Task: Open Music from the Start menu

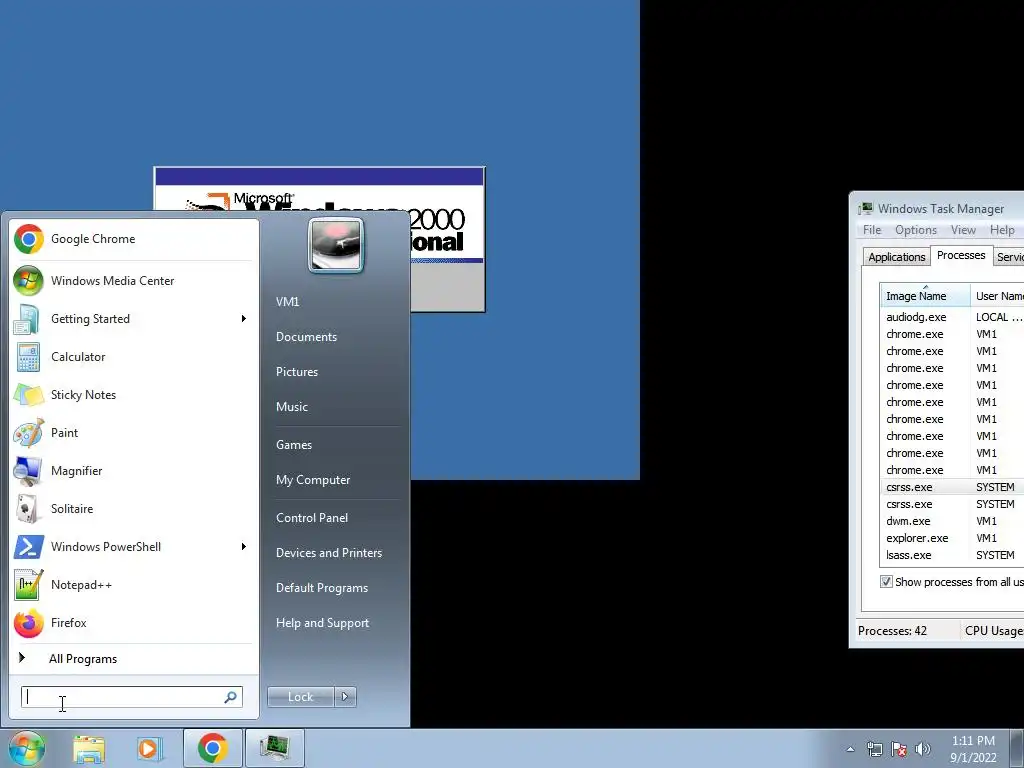Action: 291,407
